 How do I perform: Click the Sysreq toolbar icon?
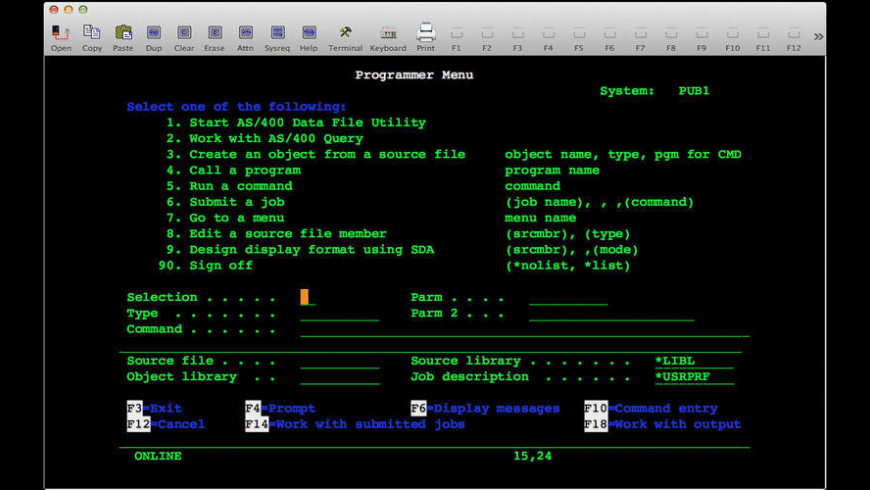coord(277,37)
